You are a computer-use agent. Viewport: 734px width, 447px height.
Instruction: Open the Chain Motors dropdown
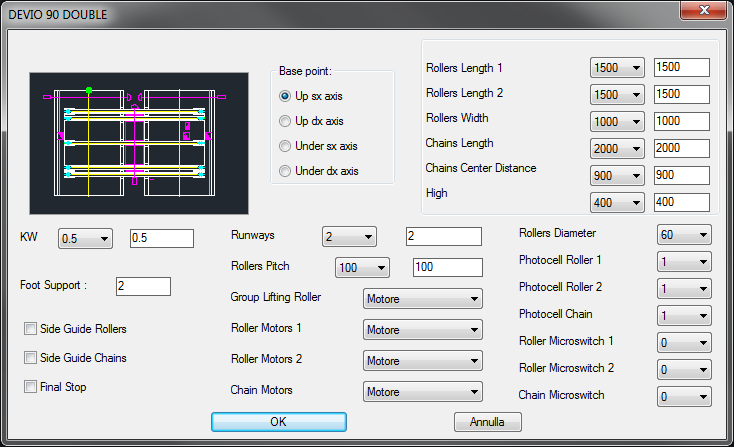click(x=423, y=392)
